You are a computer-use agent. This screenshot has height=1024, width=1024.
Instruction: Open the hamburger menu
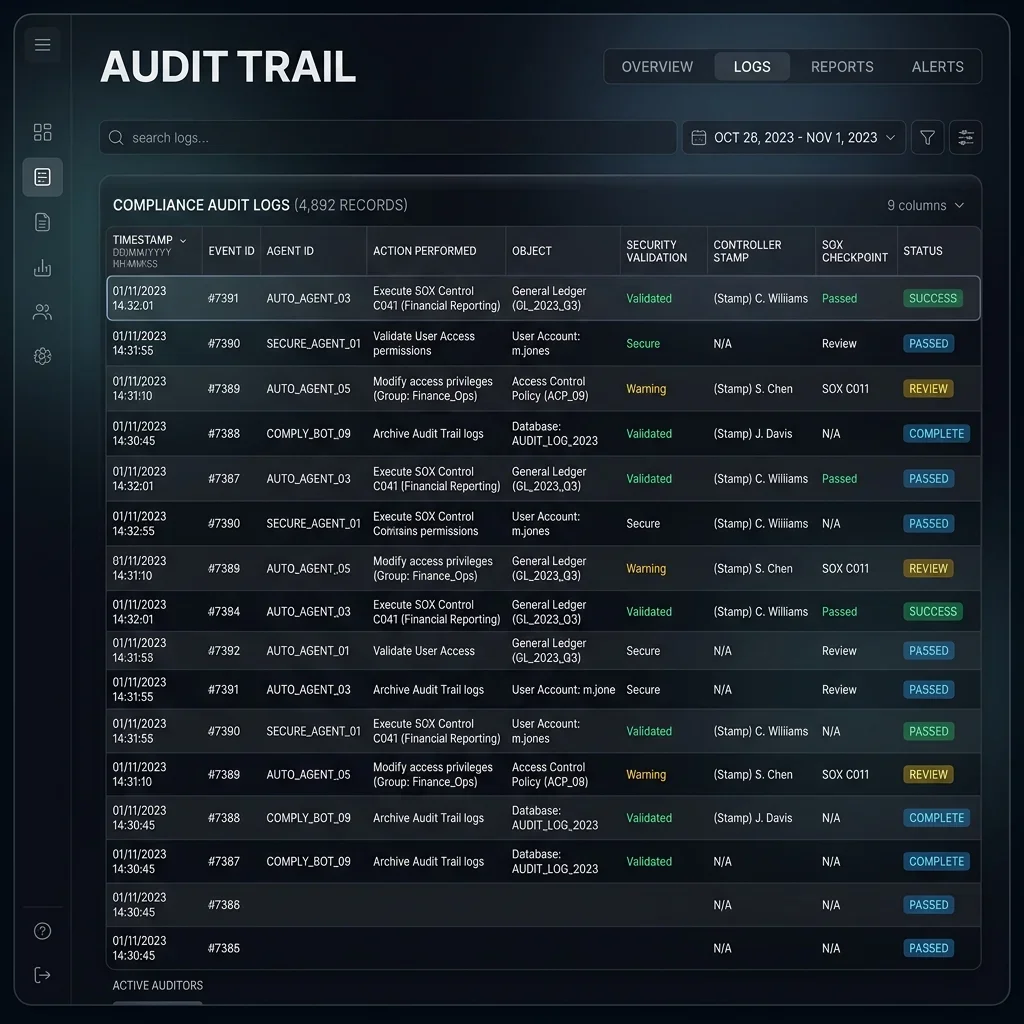pos(42,44)
